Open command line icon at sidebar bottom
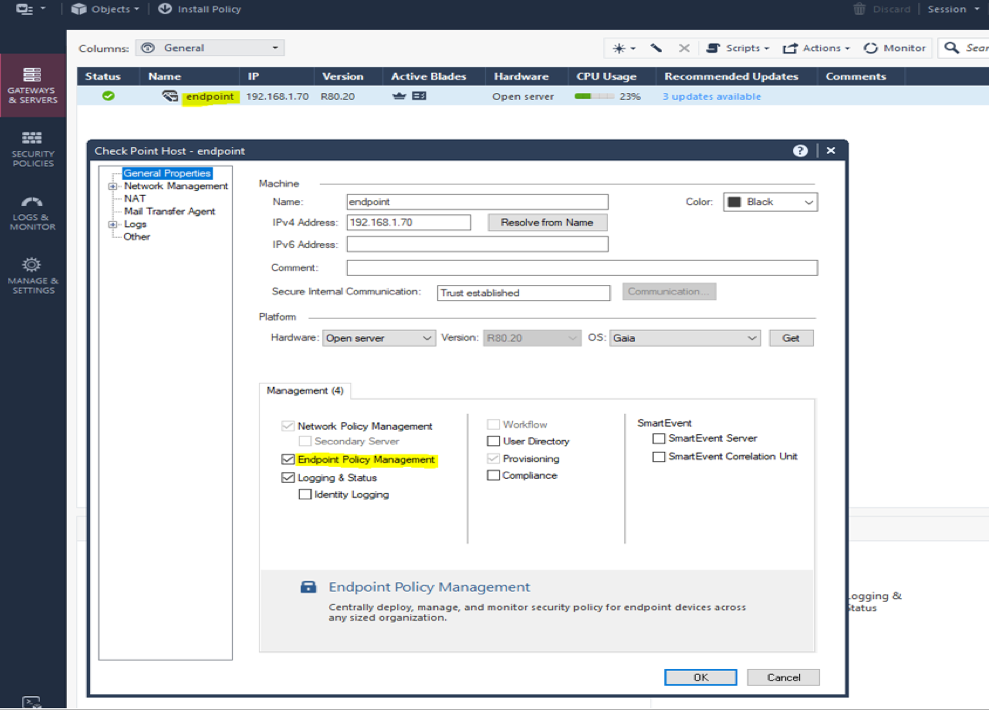 tap(32, 702)
